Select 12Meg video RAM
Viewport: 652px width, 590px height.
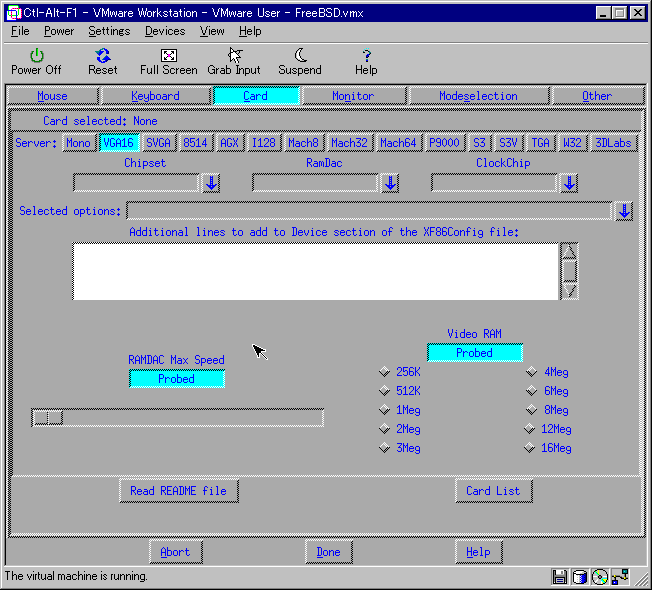(547, 429)
